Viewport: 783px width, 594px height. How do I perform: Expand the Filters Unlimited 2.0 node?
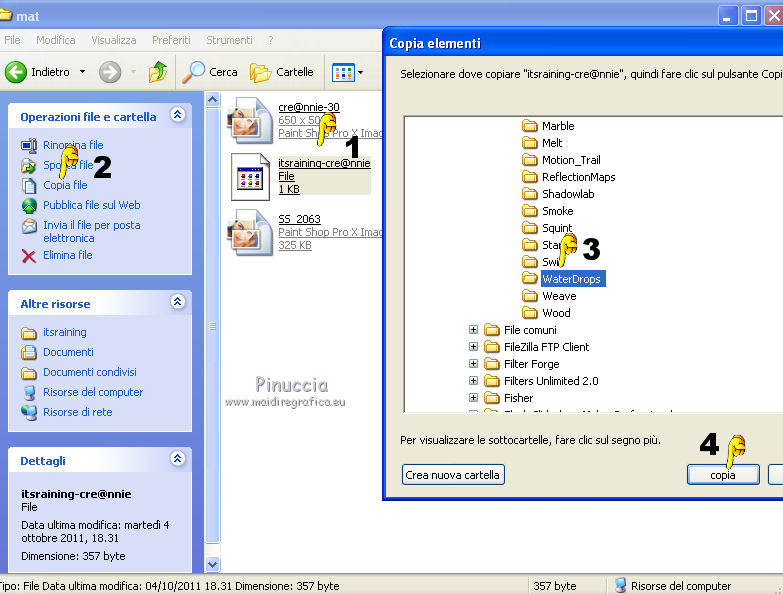point(473,380)
